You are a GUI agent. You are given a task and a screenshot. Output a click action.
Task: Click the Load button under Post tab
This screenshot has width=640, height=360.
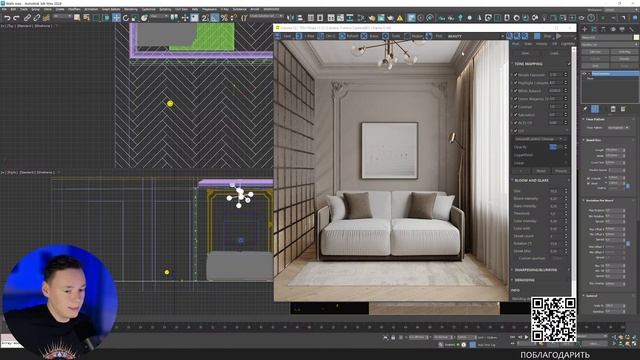coord(554,53)
